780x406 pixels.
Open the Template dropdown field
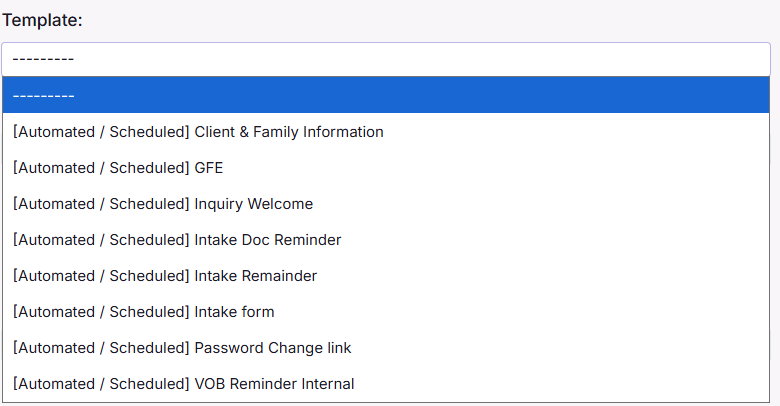click(x=385, y=59)
